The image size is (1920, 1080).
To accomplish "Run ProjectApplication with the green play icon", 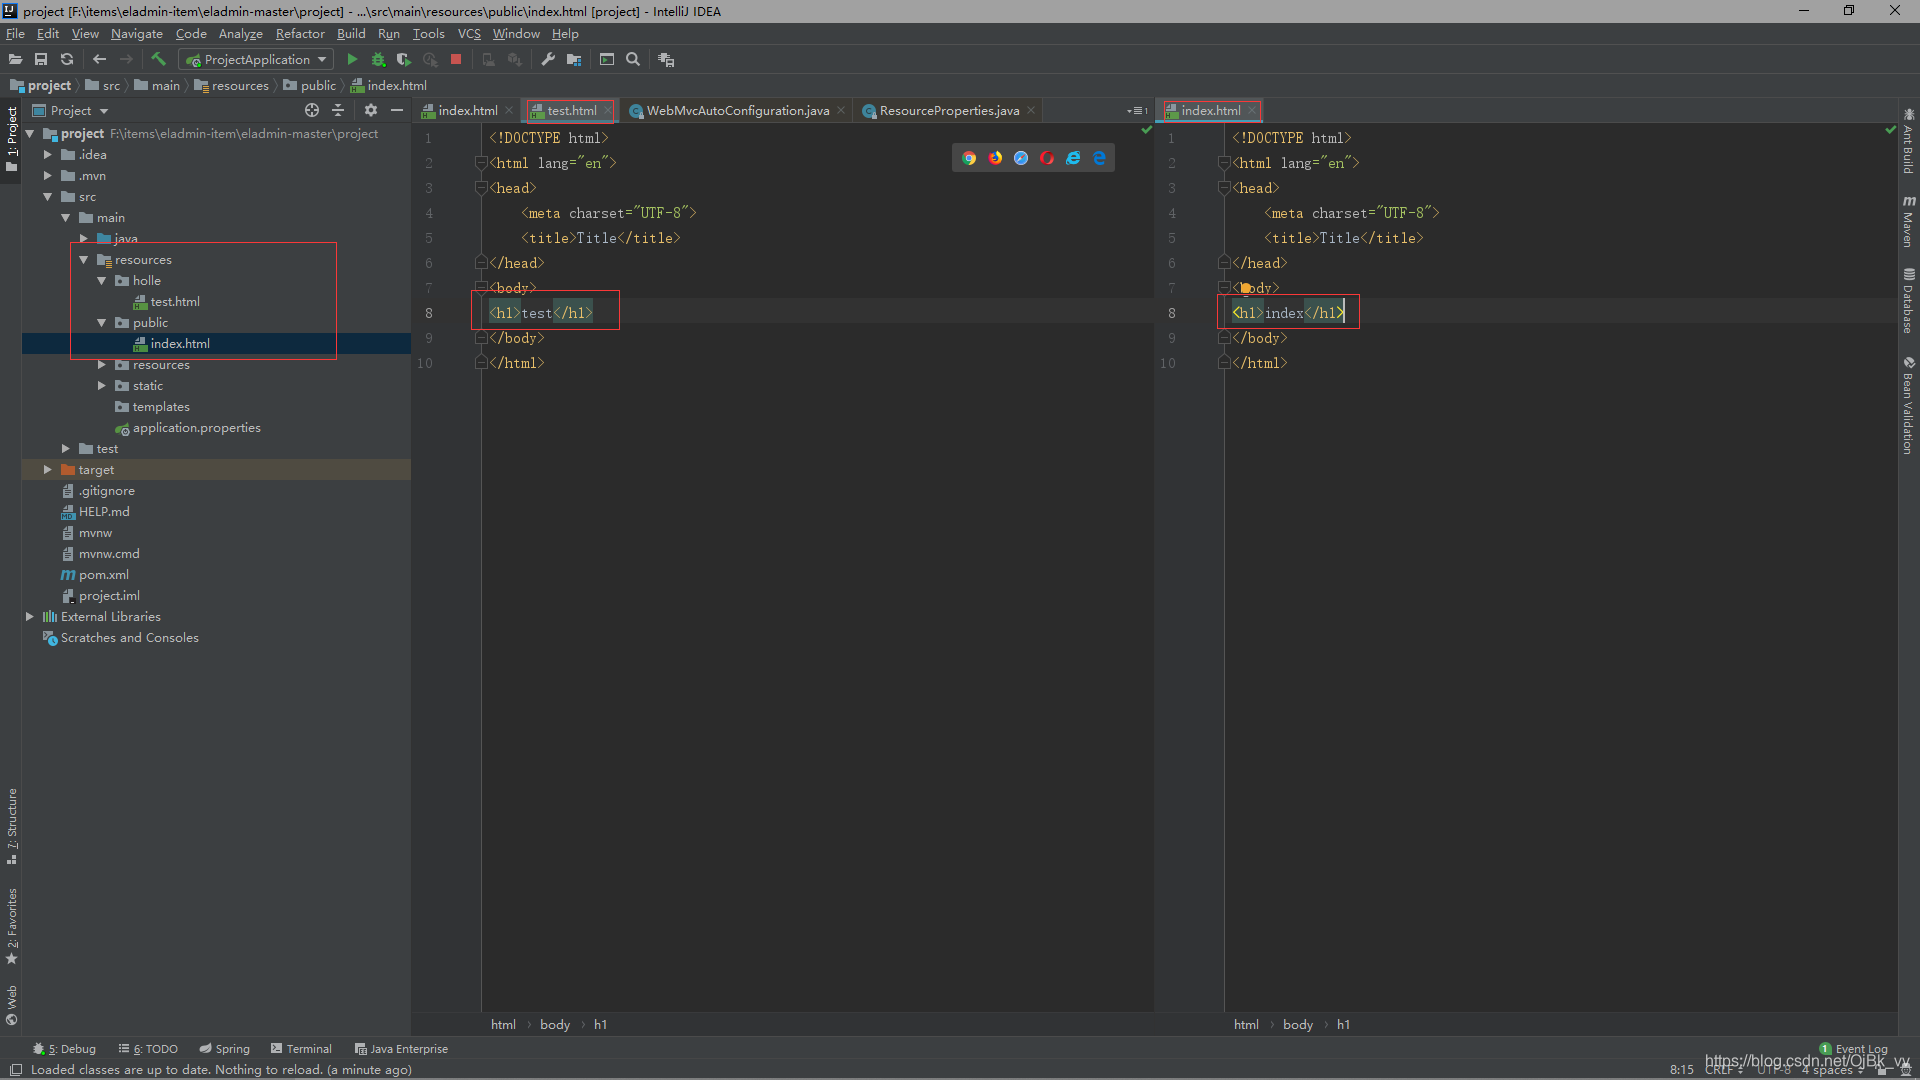I will pyautogui.click(x=352, y=60).
